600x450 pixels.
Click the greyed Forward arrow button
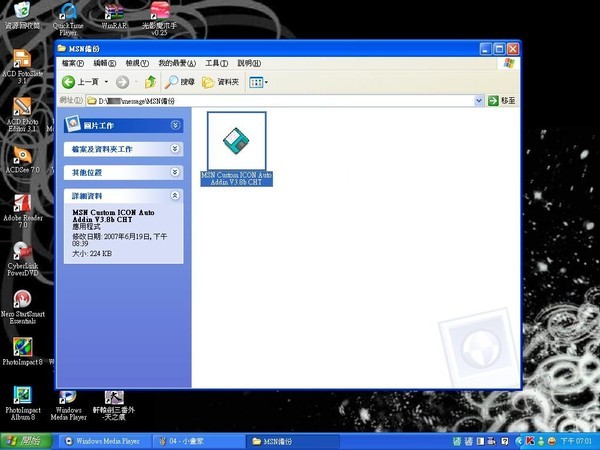point(122,82)
